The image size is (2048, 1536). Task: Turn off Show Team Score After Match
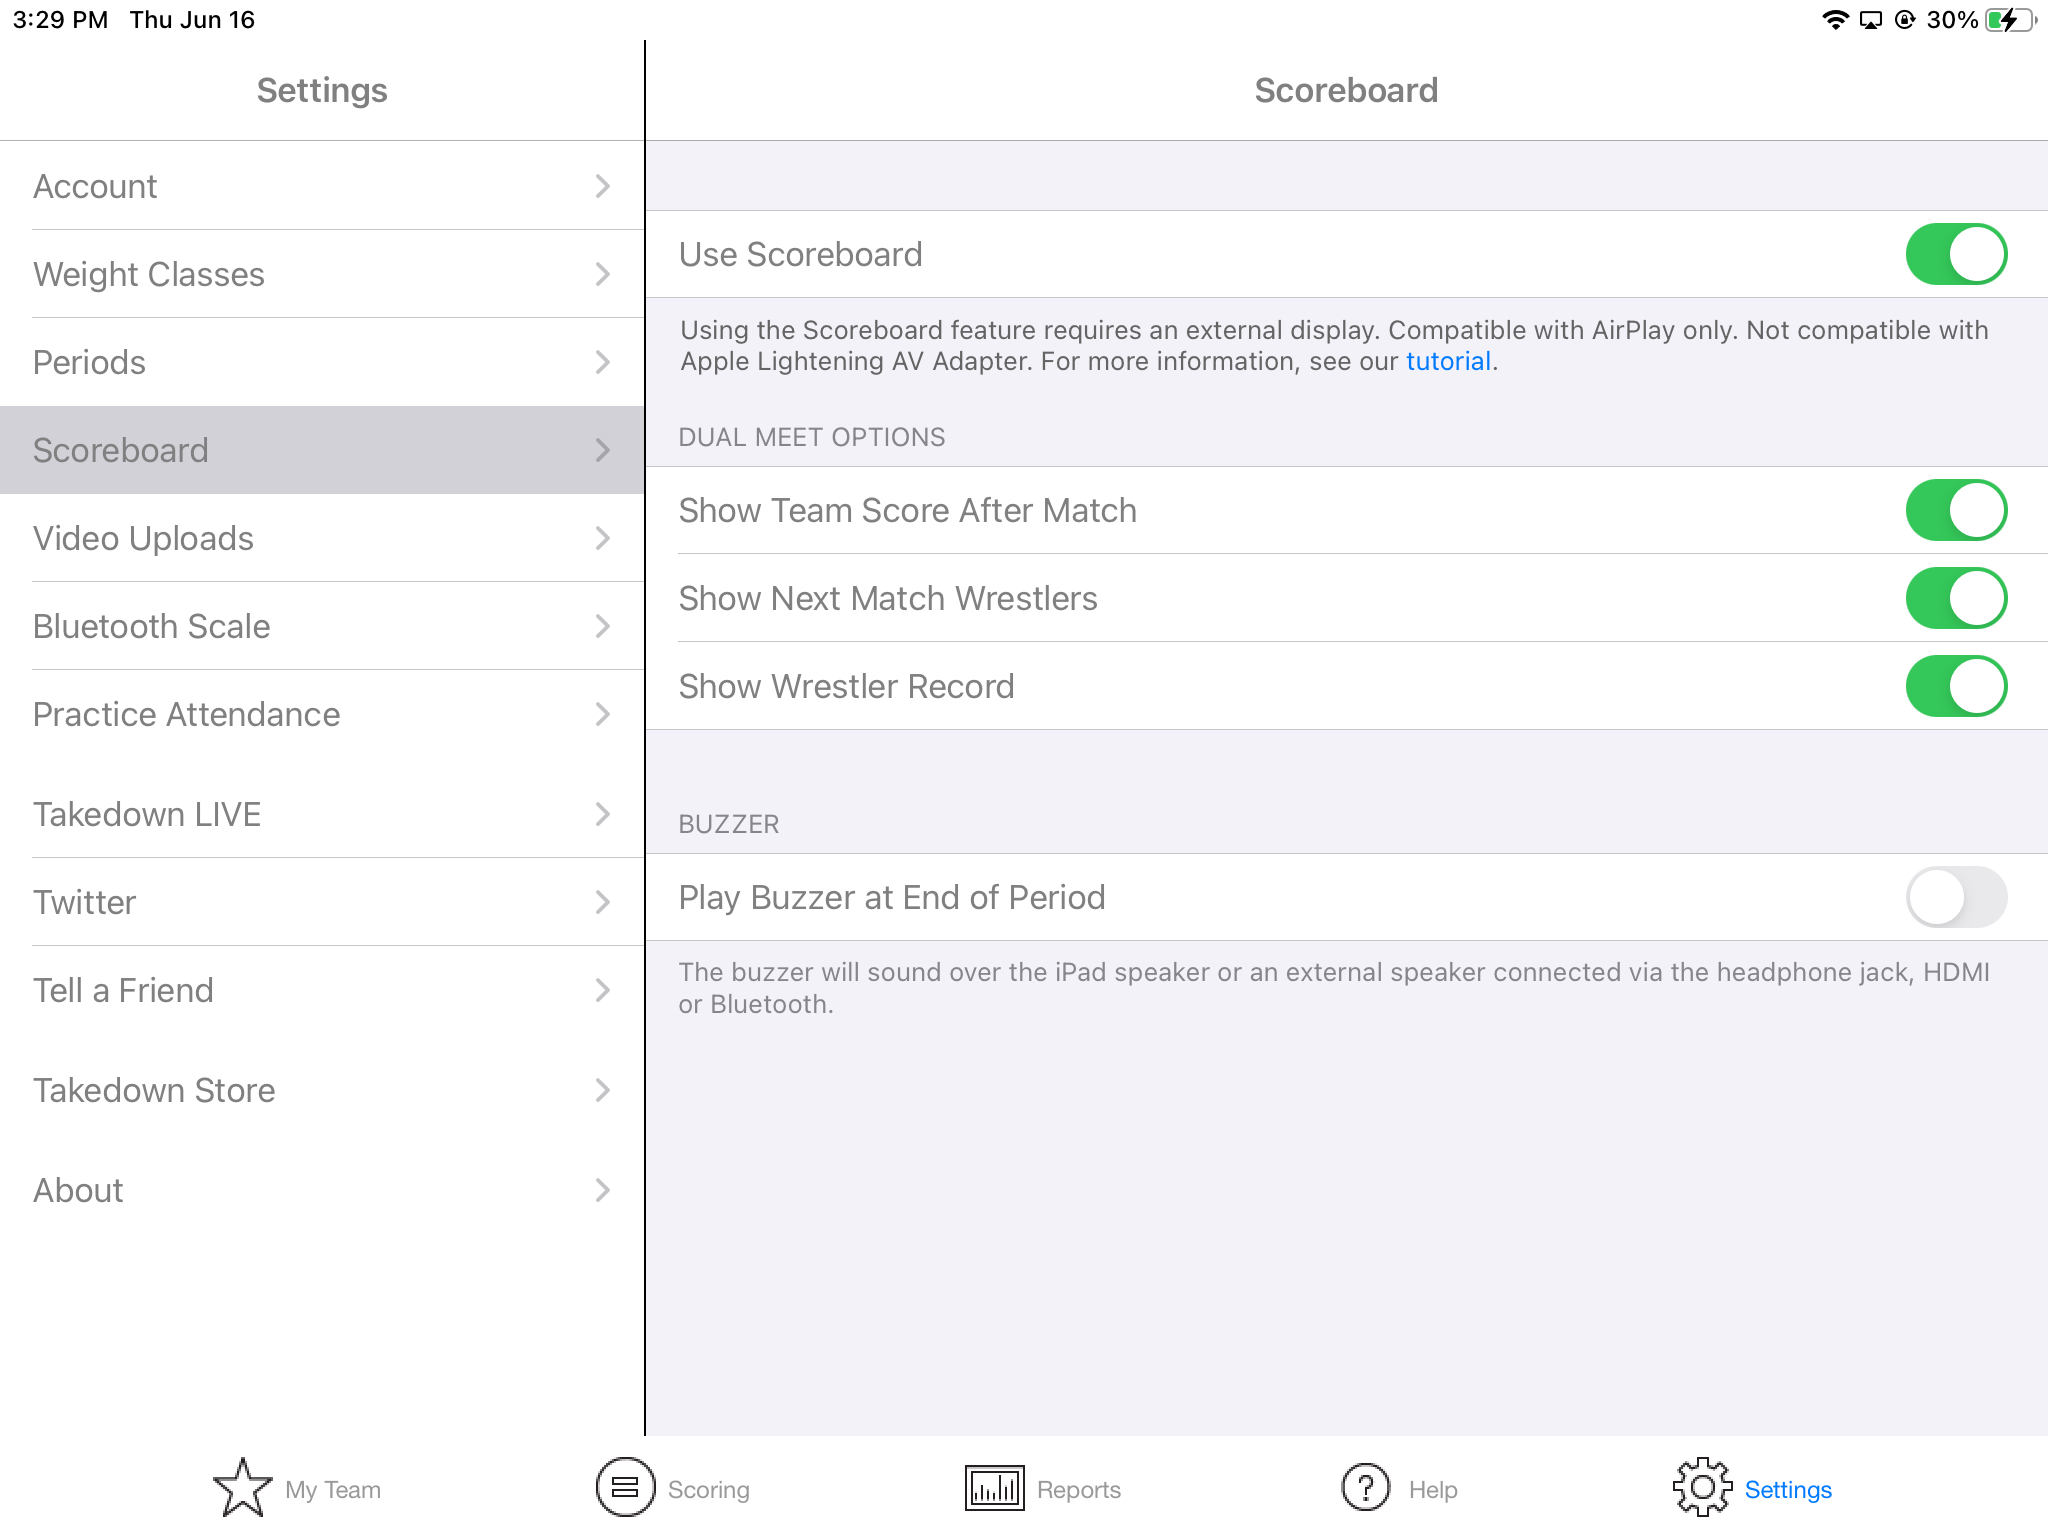coord(1955,510)
